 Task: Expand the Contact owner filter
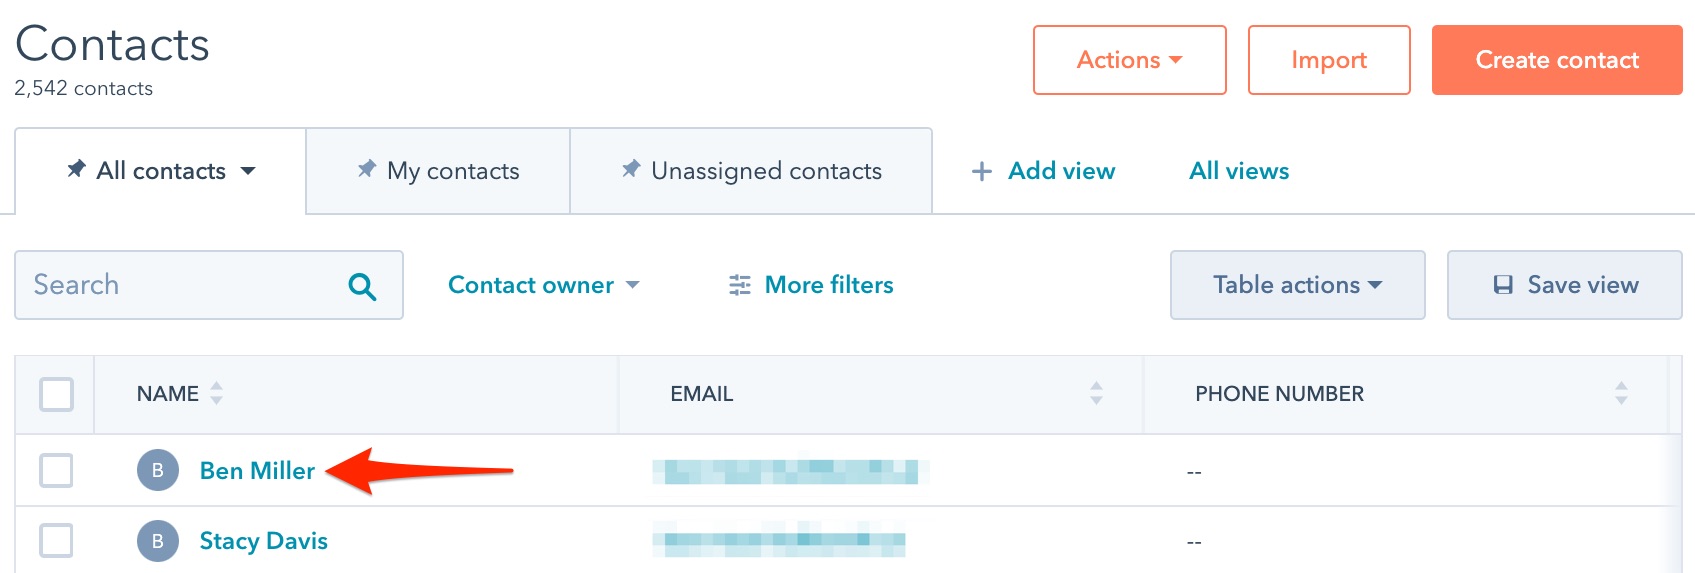pyautogui.click(x=543, y=285)
